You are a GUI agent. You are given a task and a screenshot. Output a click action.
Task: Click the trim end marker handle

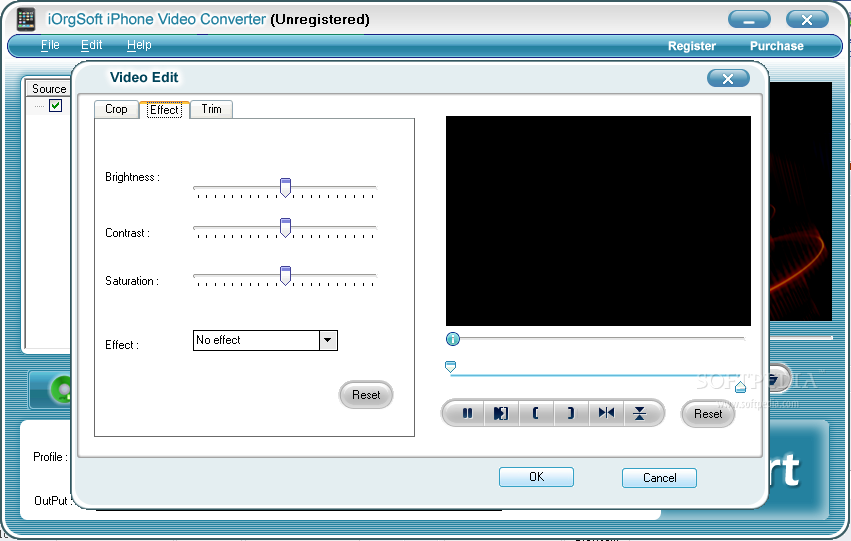[740, 387]
